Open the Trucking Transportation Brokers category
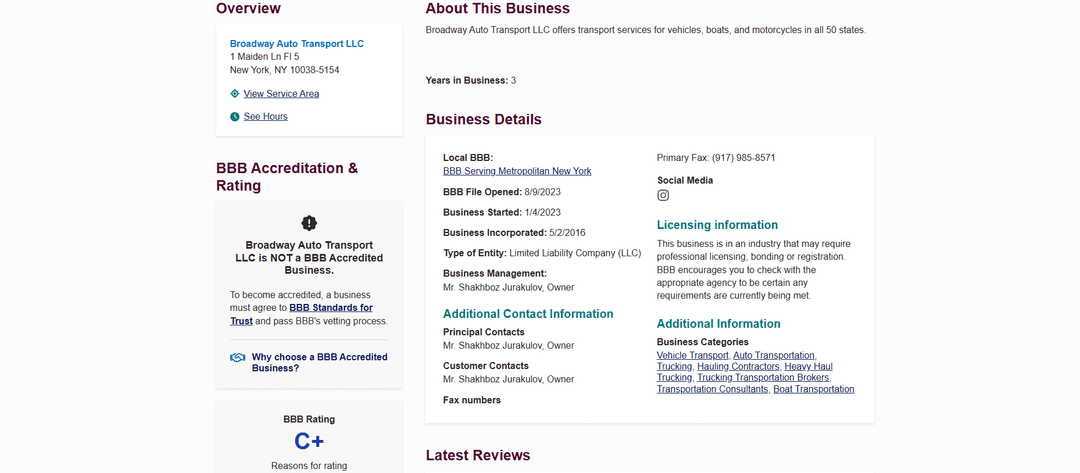The width and height of the screenshot is (1080, 473). [763, 378]
